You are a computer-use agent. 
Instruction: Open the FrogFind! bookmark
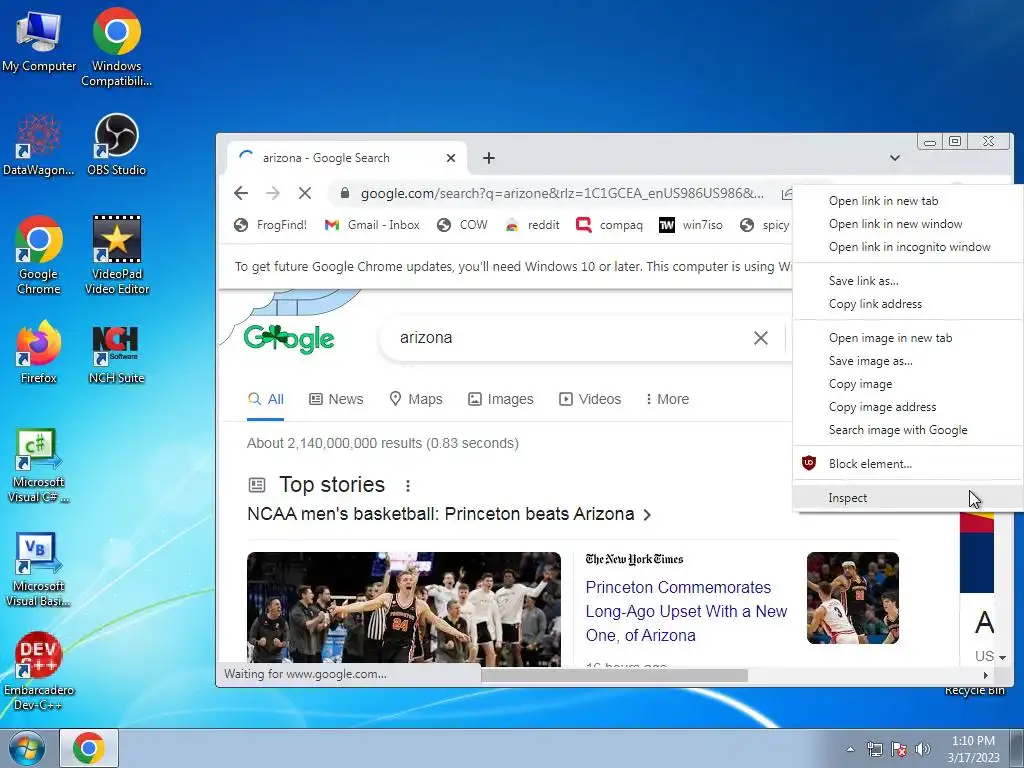click(x=270, y=225)
